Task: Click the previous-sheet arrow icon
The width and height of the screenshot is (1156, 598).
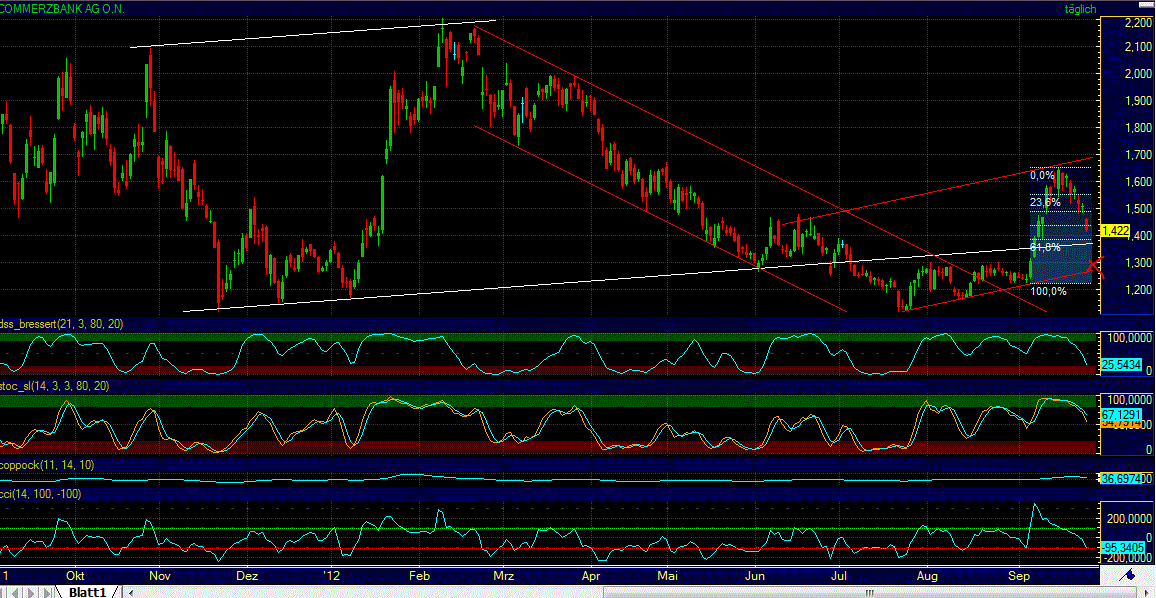Action: [x=15, y=592]
